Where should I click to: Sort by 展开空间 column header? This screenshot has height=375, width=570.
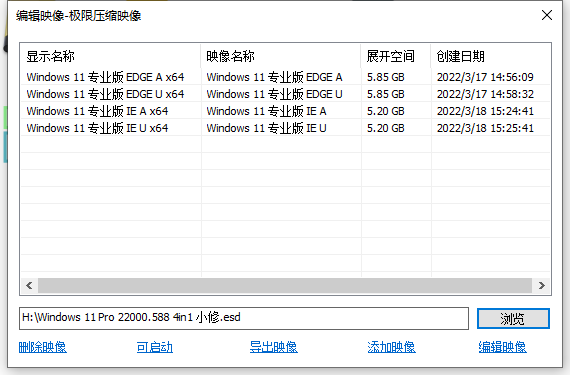coord(396,56)
